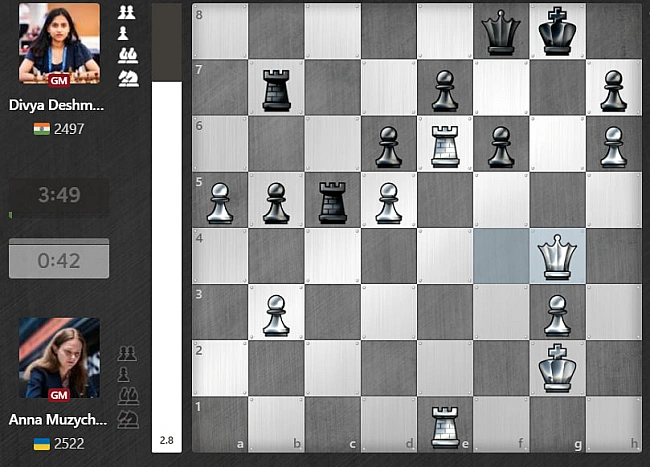The image size is (650, 467).
Task: Click the highlighted empty f4 square
Action: click(500, 256)
